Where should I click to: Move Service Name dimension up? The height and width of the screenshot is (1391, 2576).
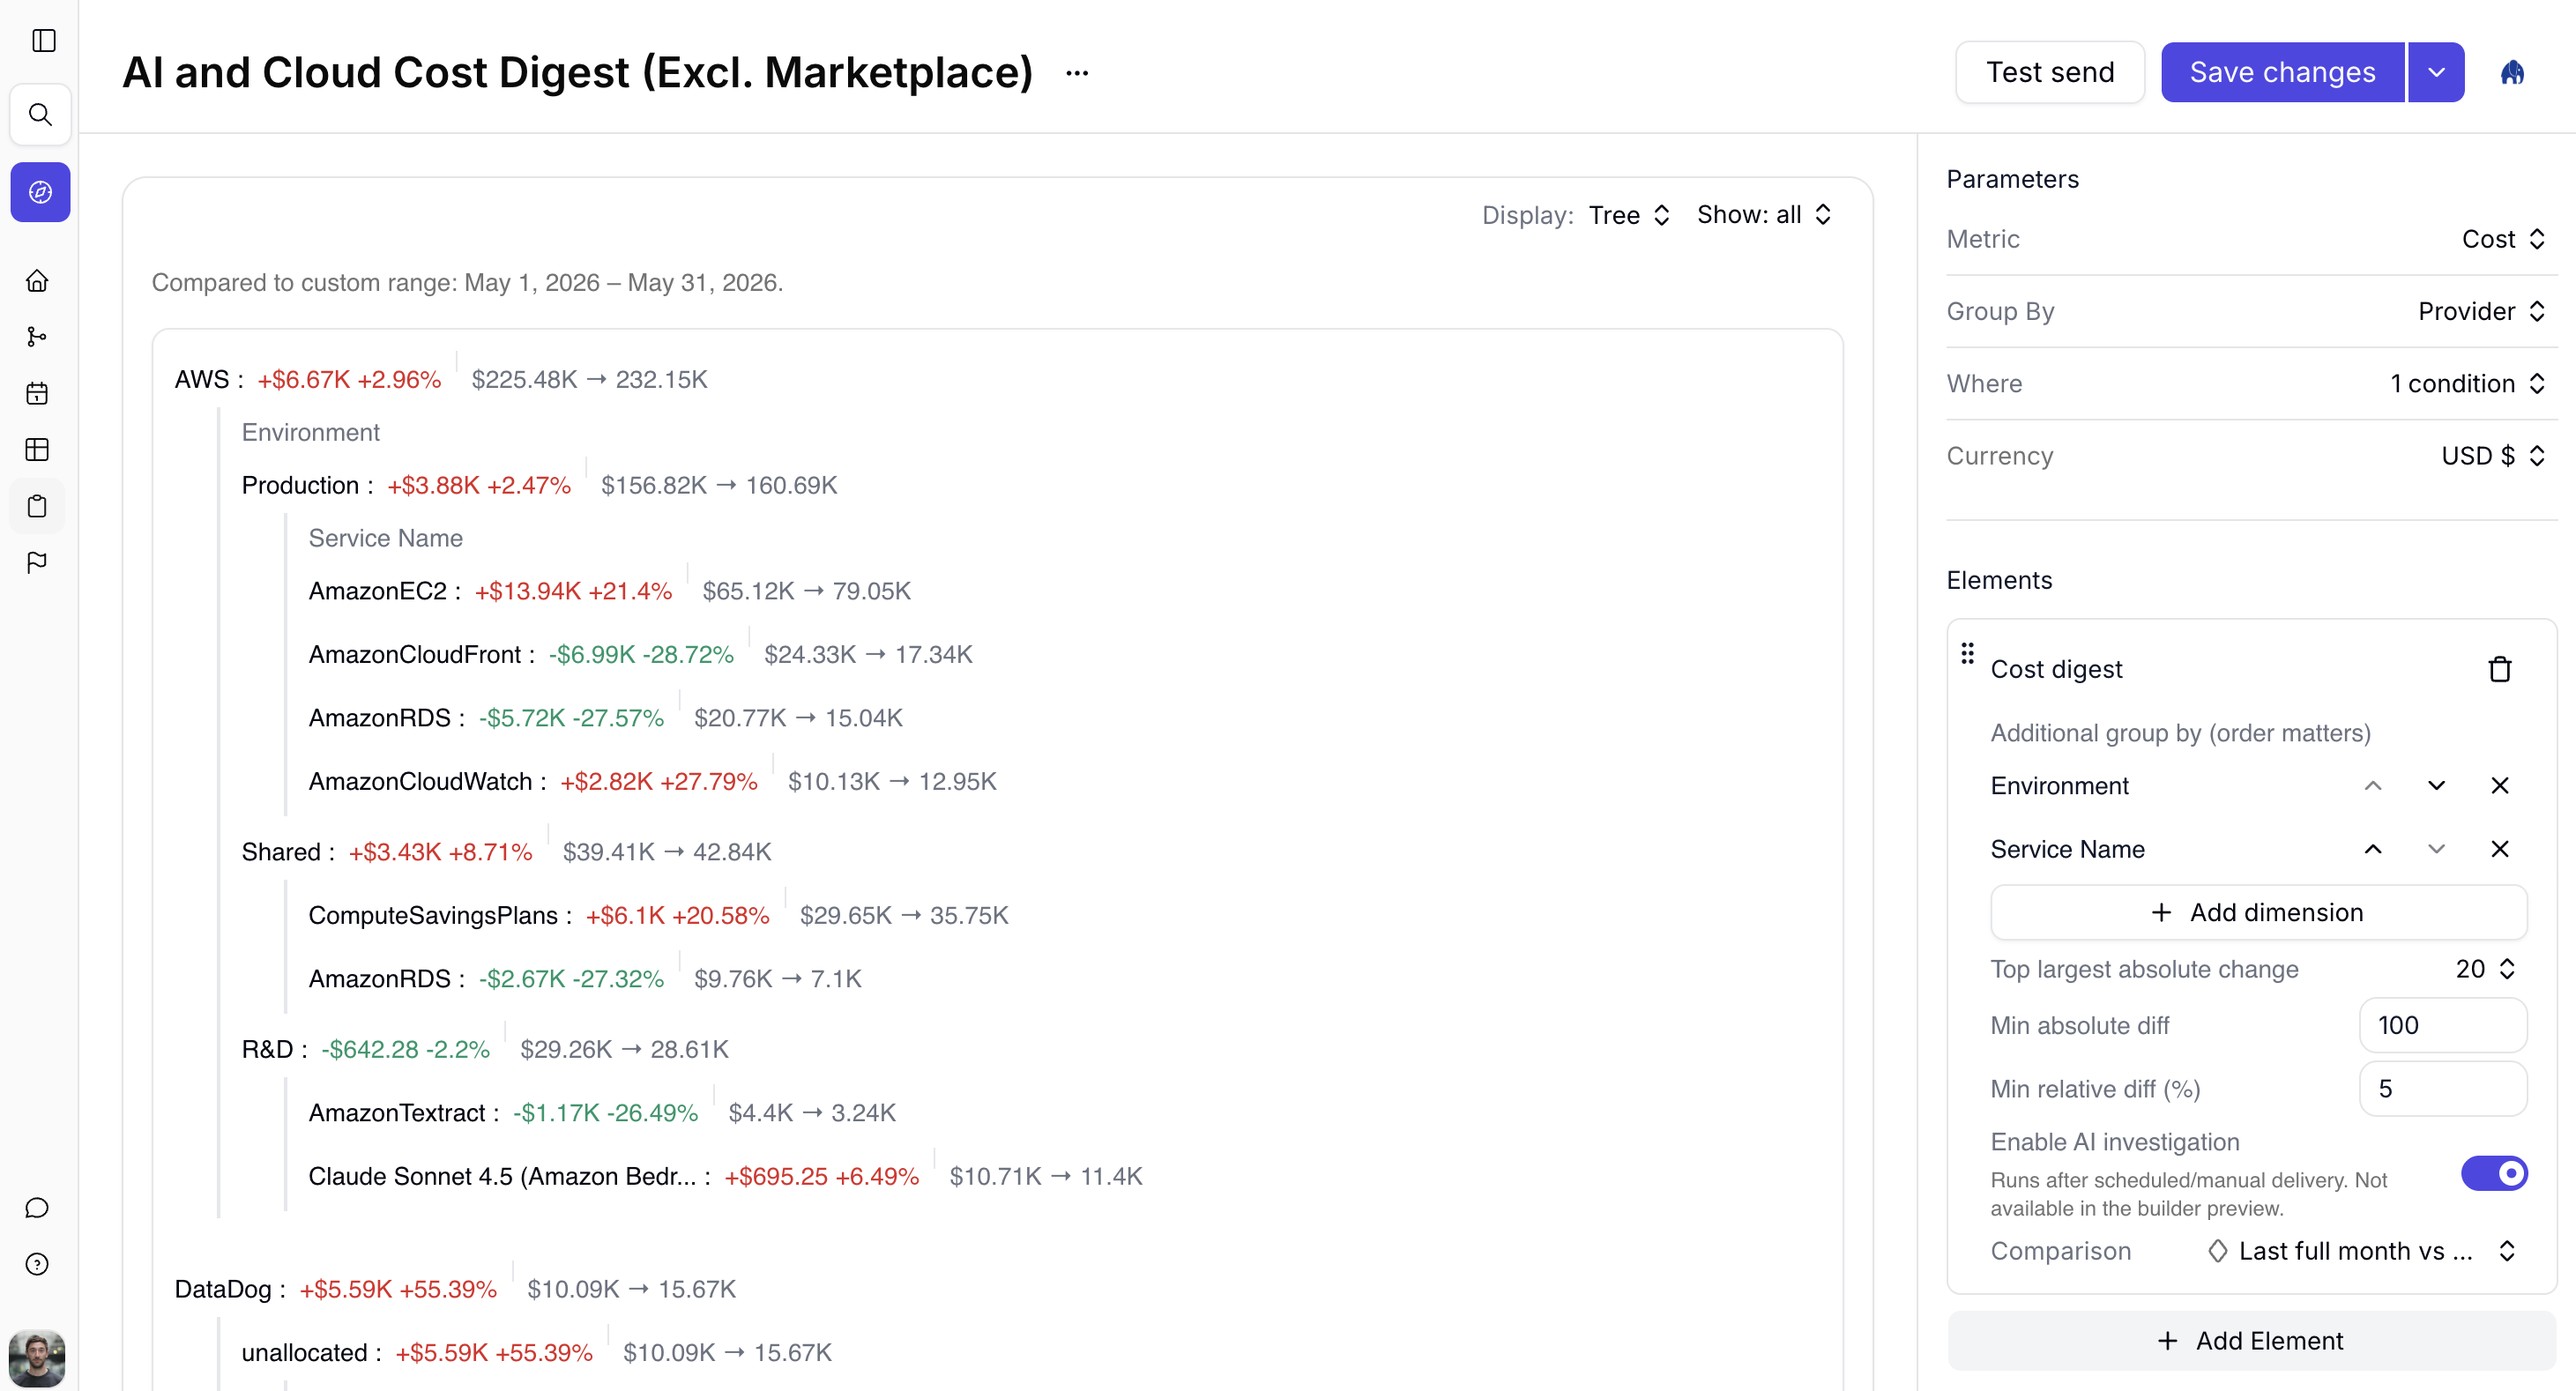[2373, 849]
